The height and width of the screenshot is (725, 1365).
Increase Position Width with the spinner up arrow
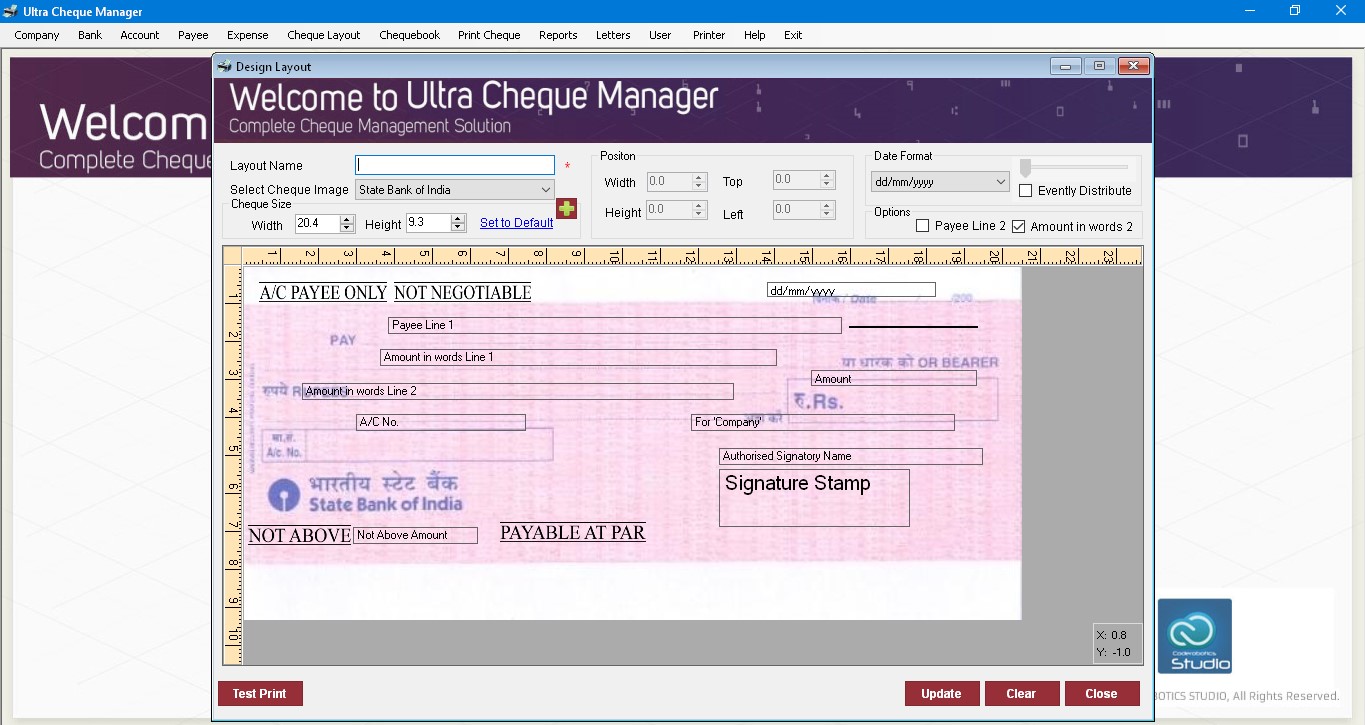pos(698,177)
